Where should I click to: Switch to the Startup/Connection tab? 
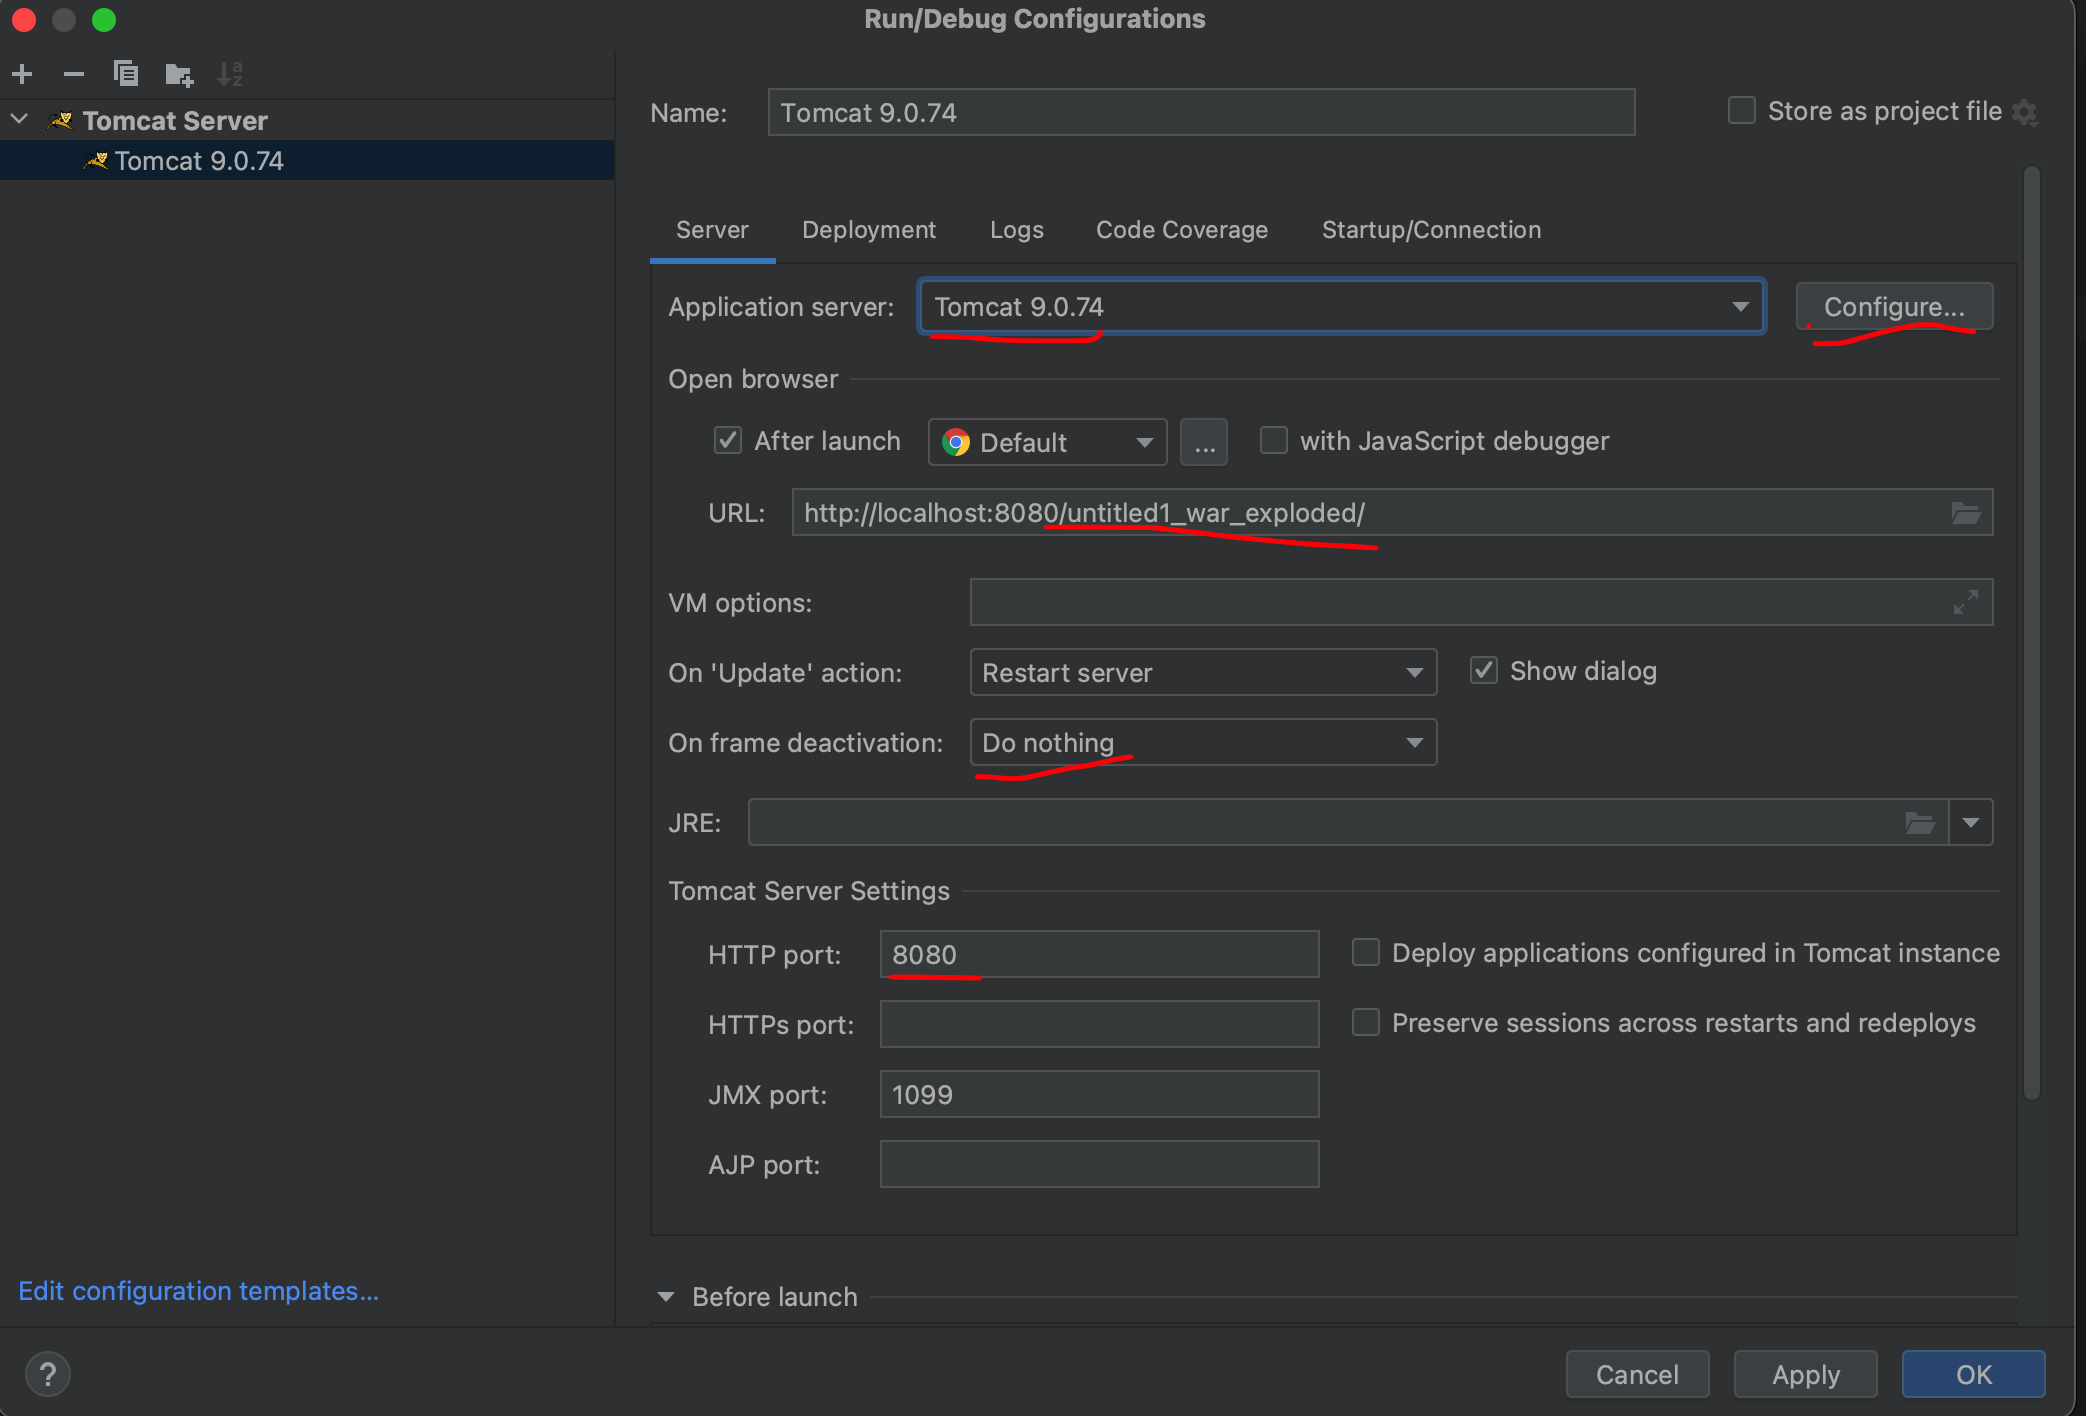tap(1431, 230)
